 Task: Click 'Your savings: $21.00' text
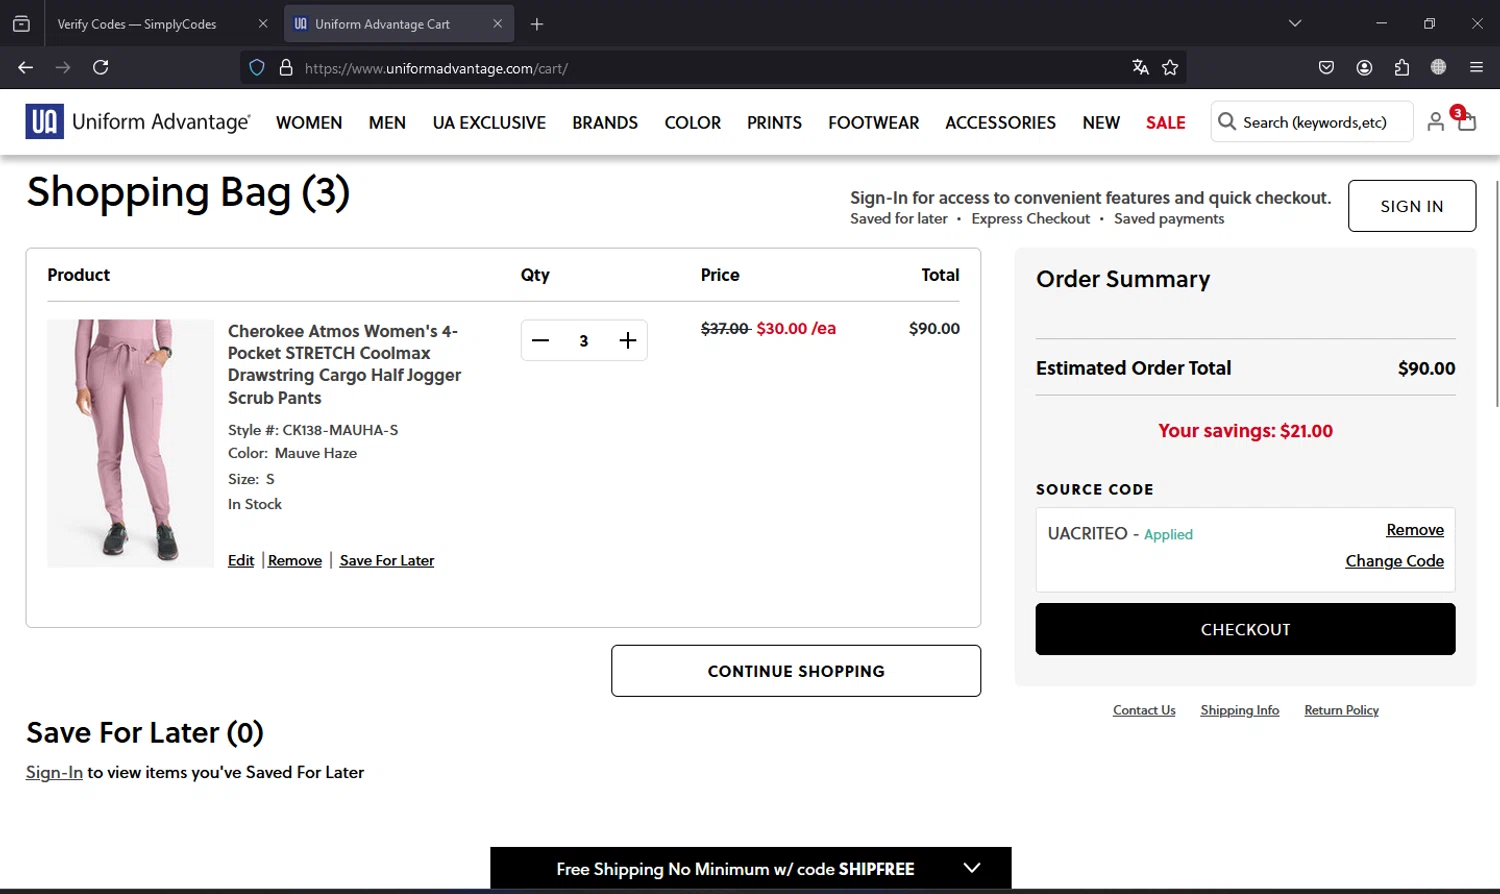(1245, 431)
